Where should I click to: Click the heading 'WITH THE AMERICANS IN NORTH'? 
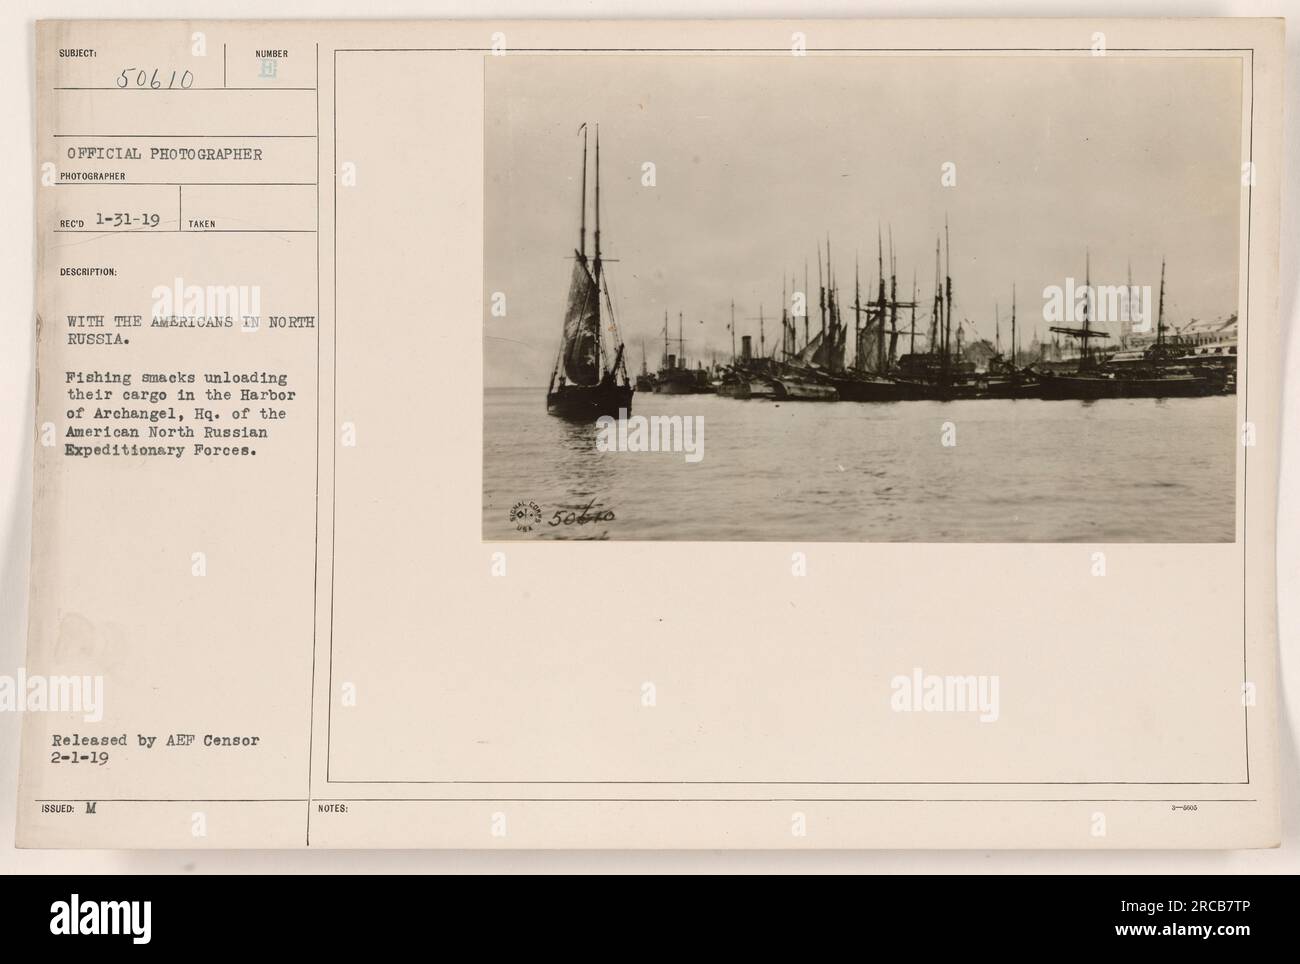(x=191, y=323)
